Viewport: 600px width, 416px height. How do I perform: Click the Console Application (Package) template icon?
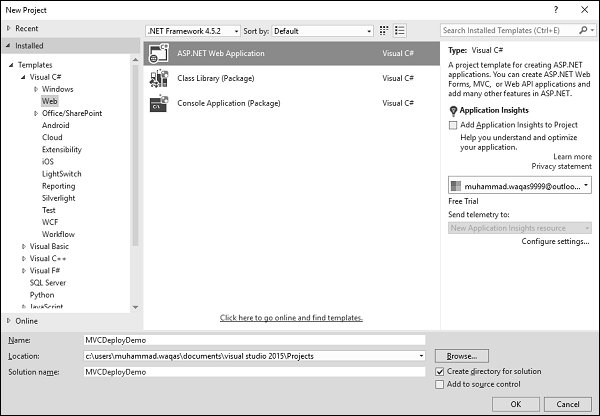[x=159, y=103]
